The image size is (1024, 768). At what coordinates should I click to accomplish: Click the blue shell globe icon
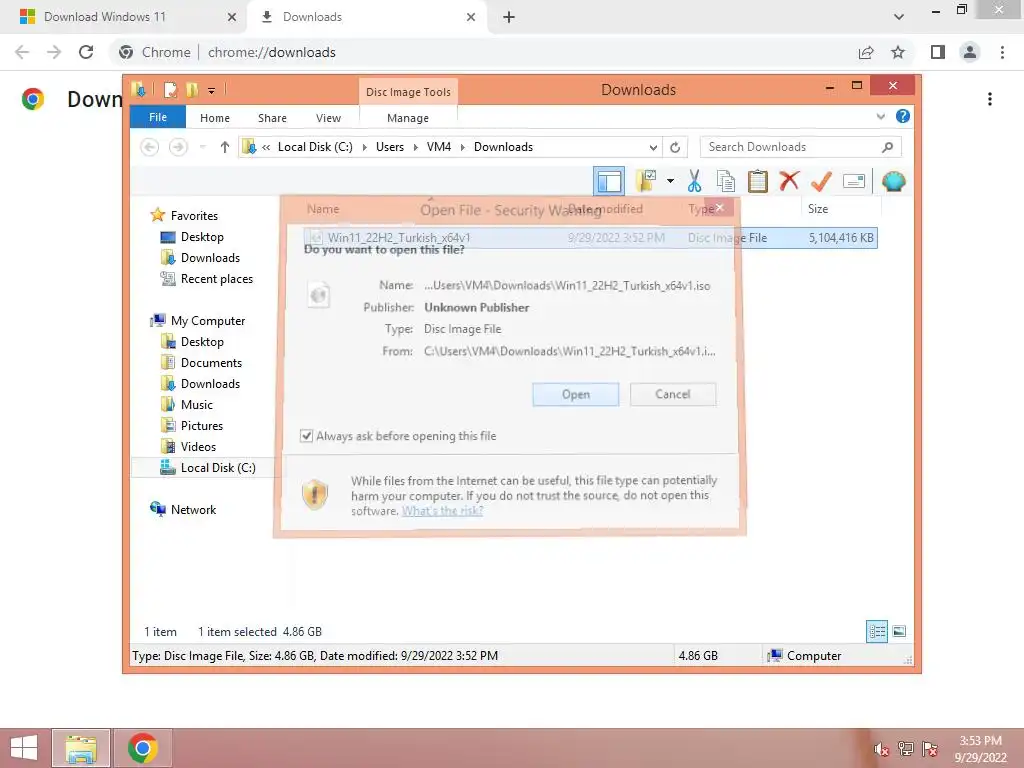click(x=893, y=181)
